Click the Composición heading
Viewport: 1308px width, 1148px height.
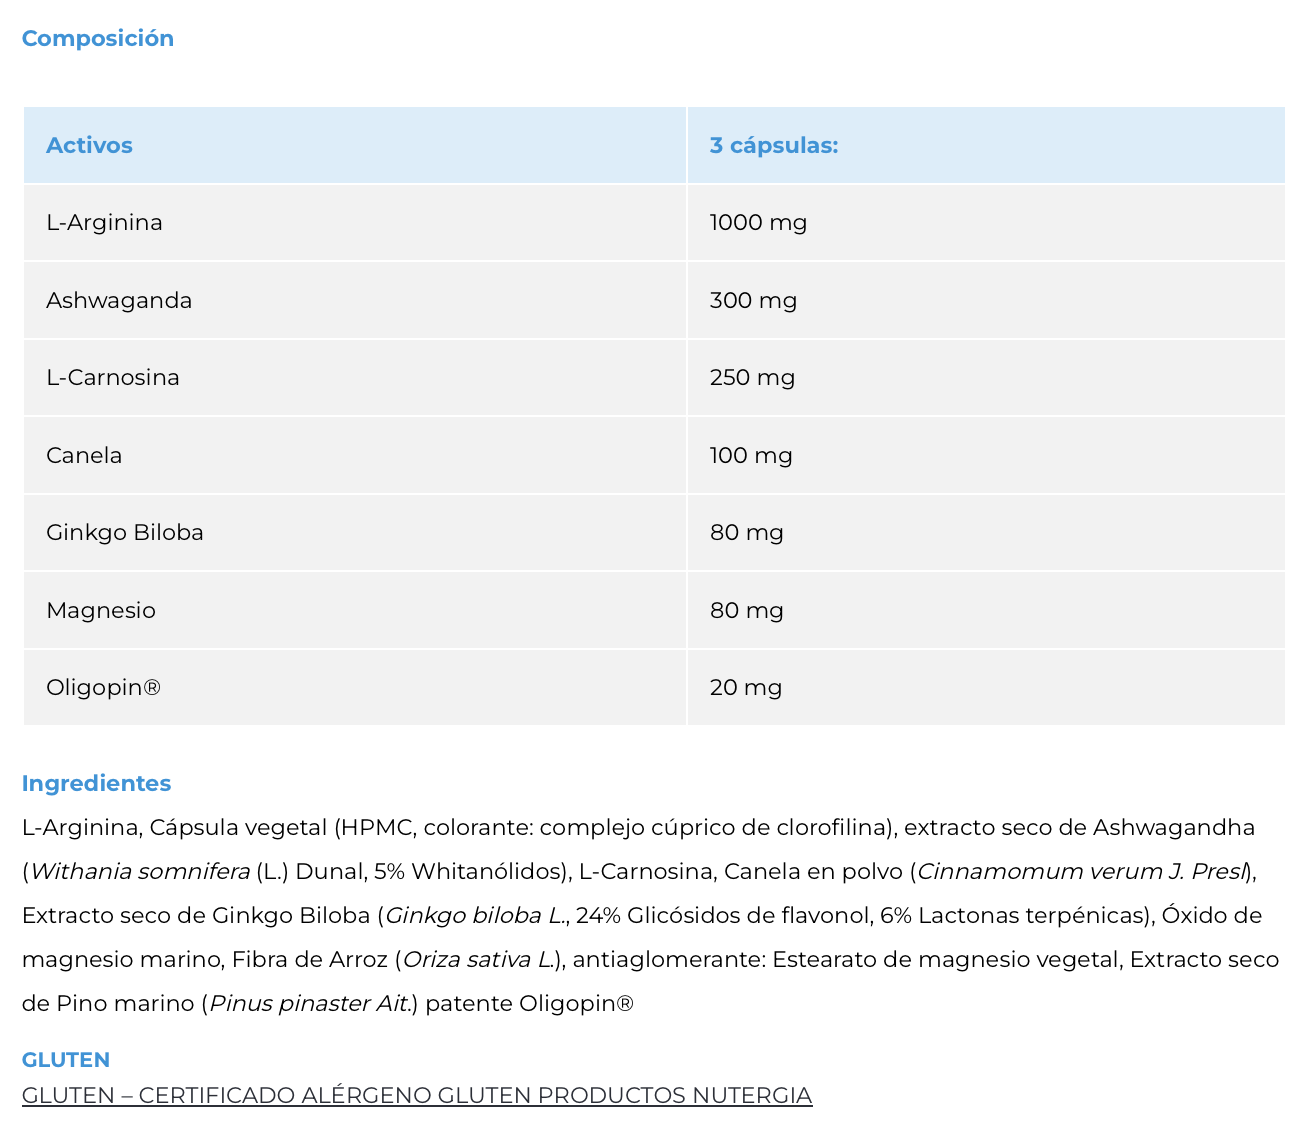[98, 38]
